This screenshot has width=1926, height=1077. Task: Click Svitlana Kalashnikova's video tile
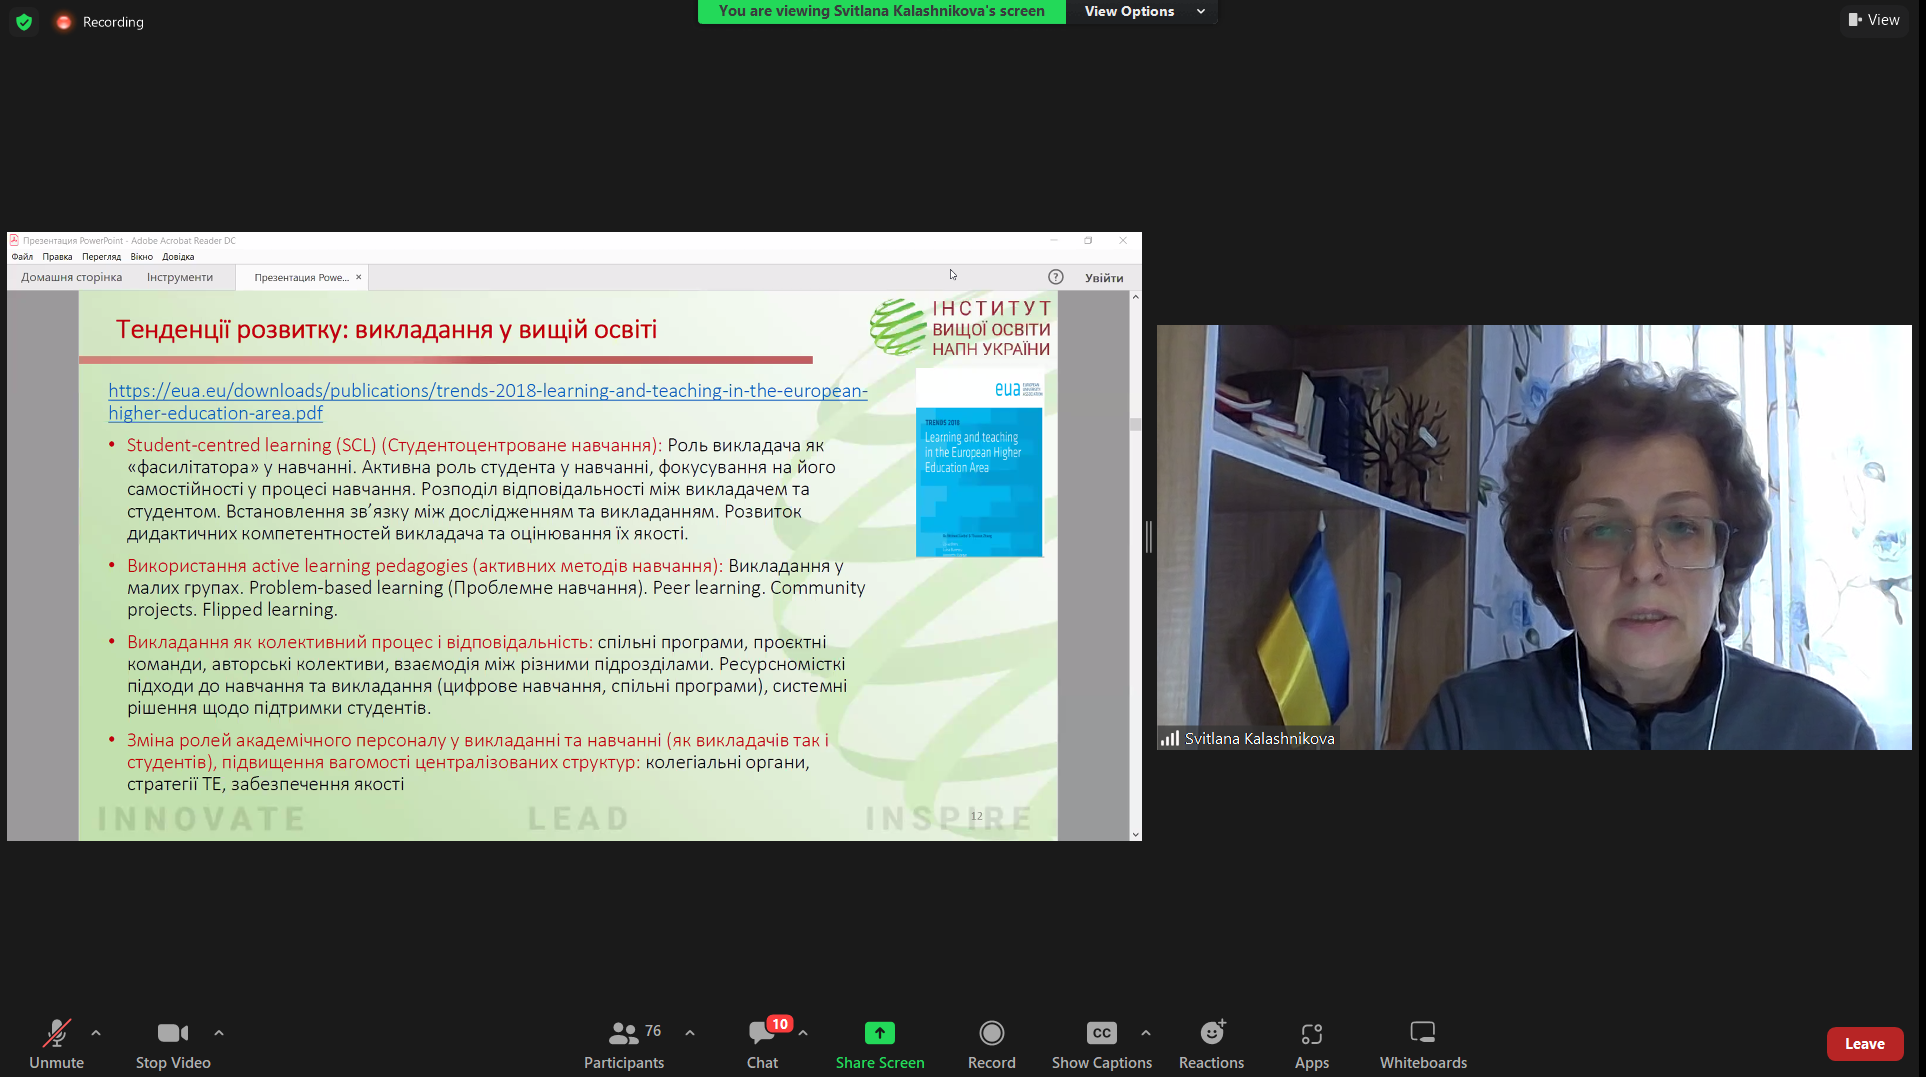pyautogui.click(x=1533, y=537)
